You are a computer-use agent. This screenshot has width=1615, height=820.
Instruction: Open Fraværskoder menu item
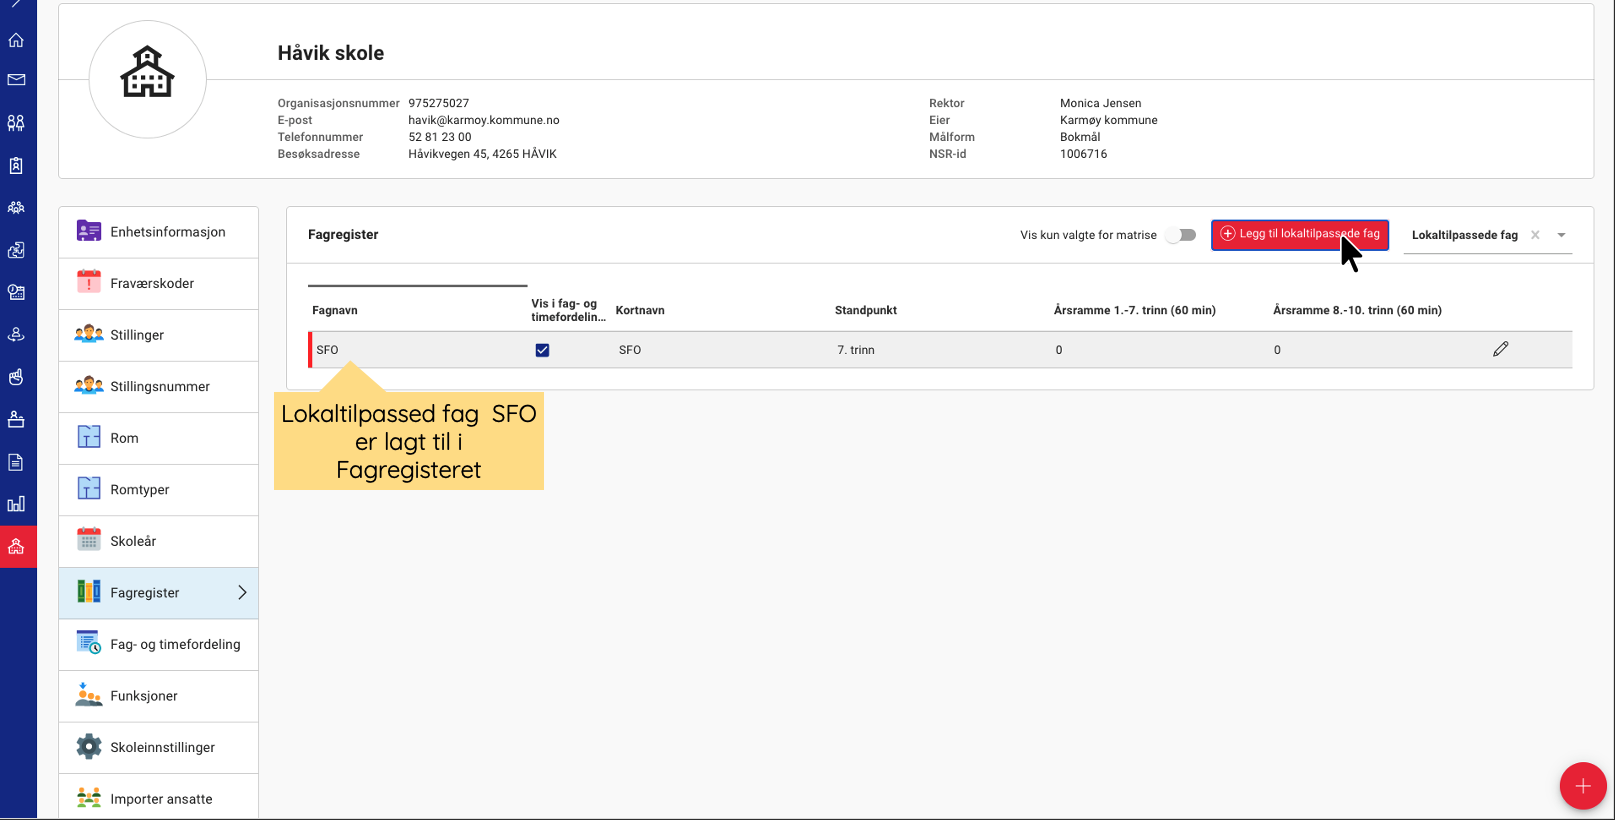pyautogui.click(x=158, y=284)
